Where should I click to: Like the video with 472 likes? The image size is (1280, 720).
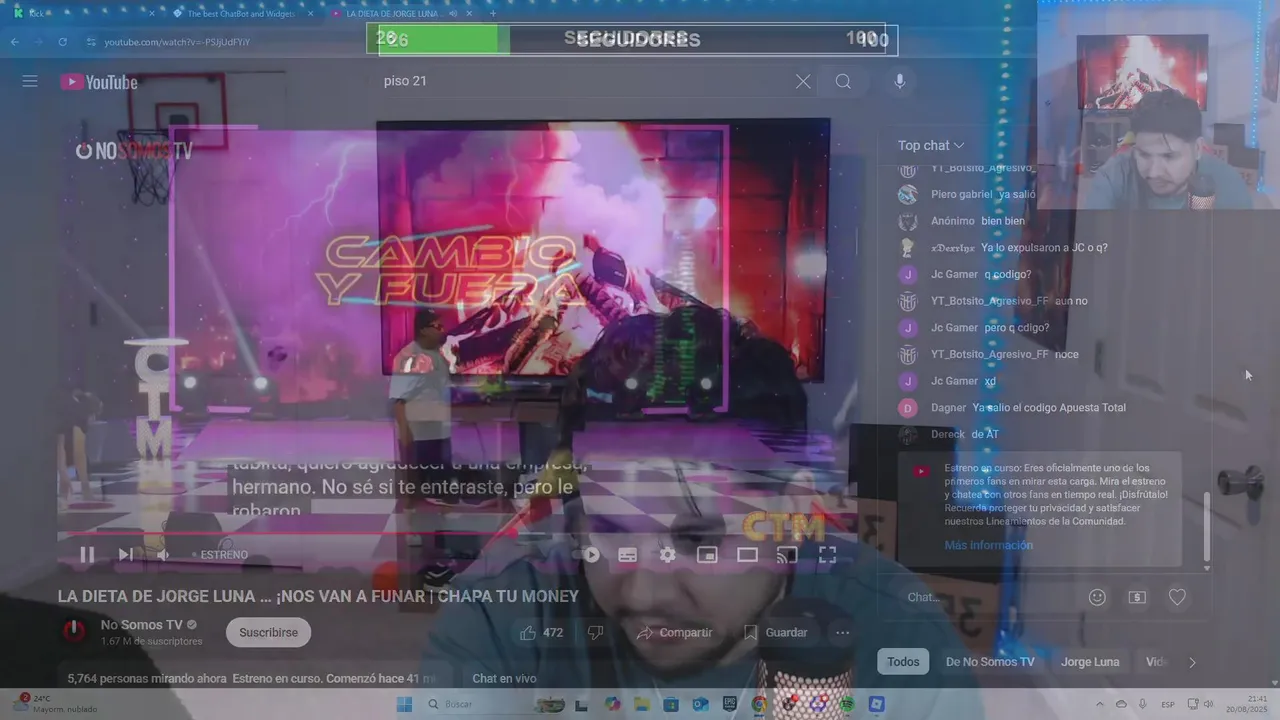click(541, 632)
